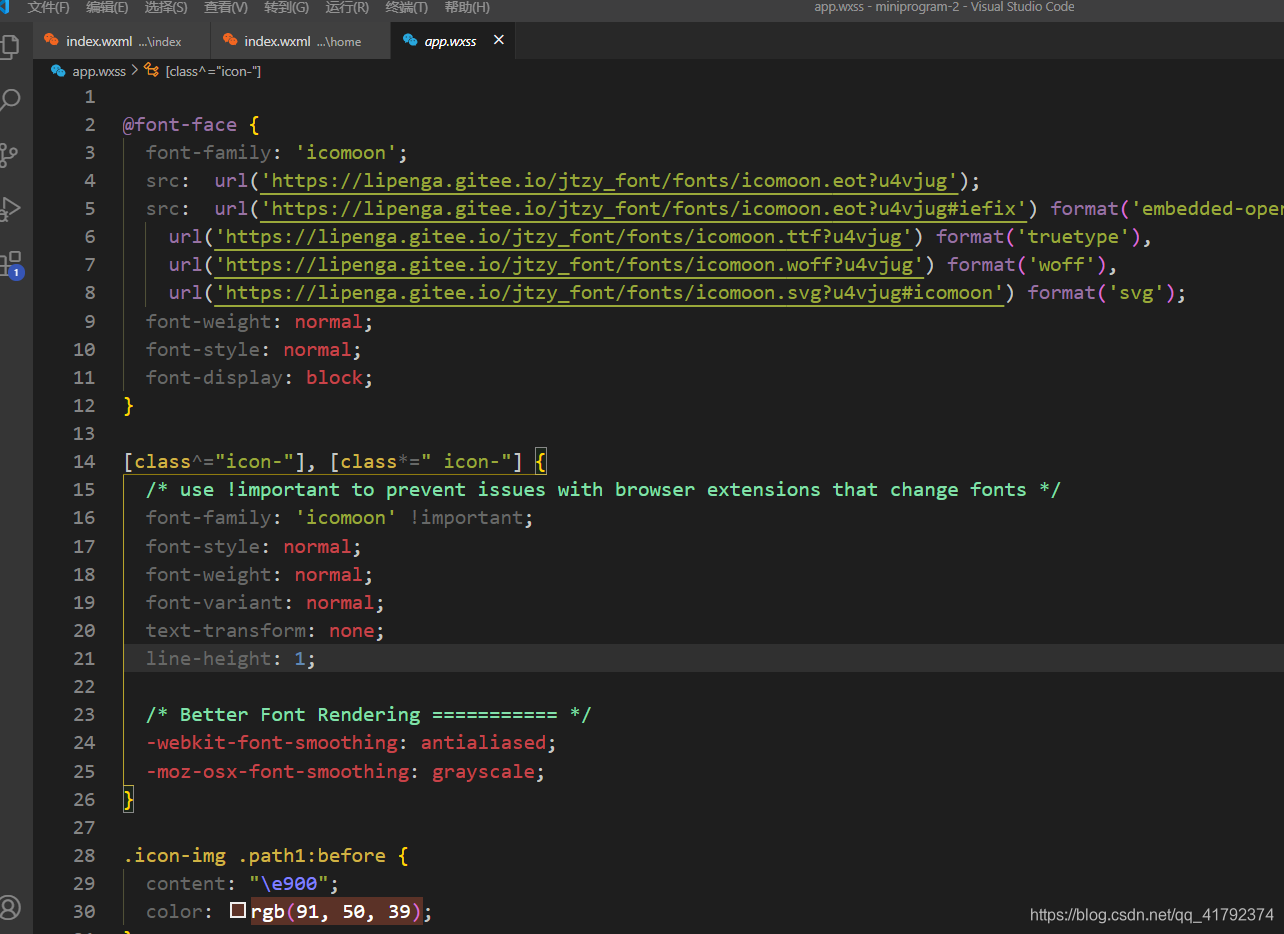Click format('woff') on line 7
The width and height of the screenshot is (1284, 934).
click(1027, 265)
